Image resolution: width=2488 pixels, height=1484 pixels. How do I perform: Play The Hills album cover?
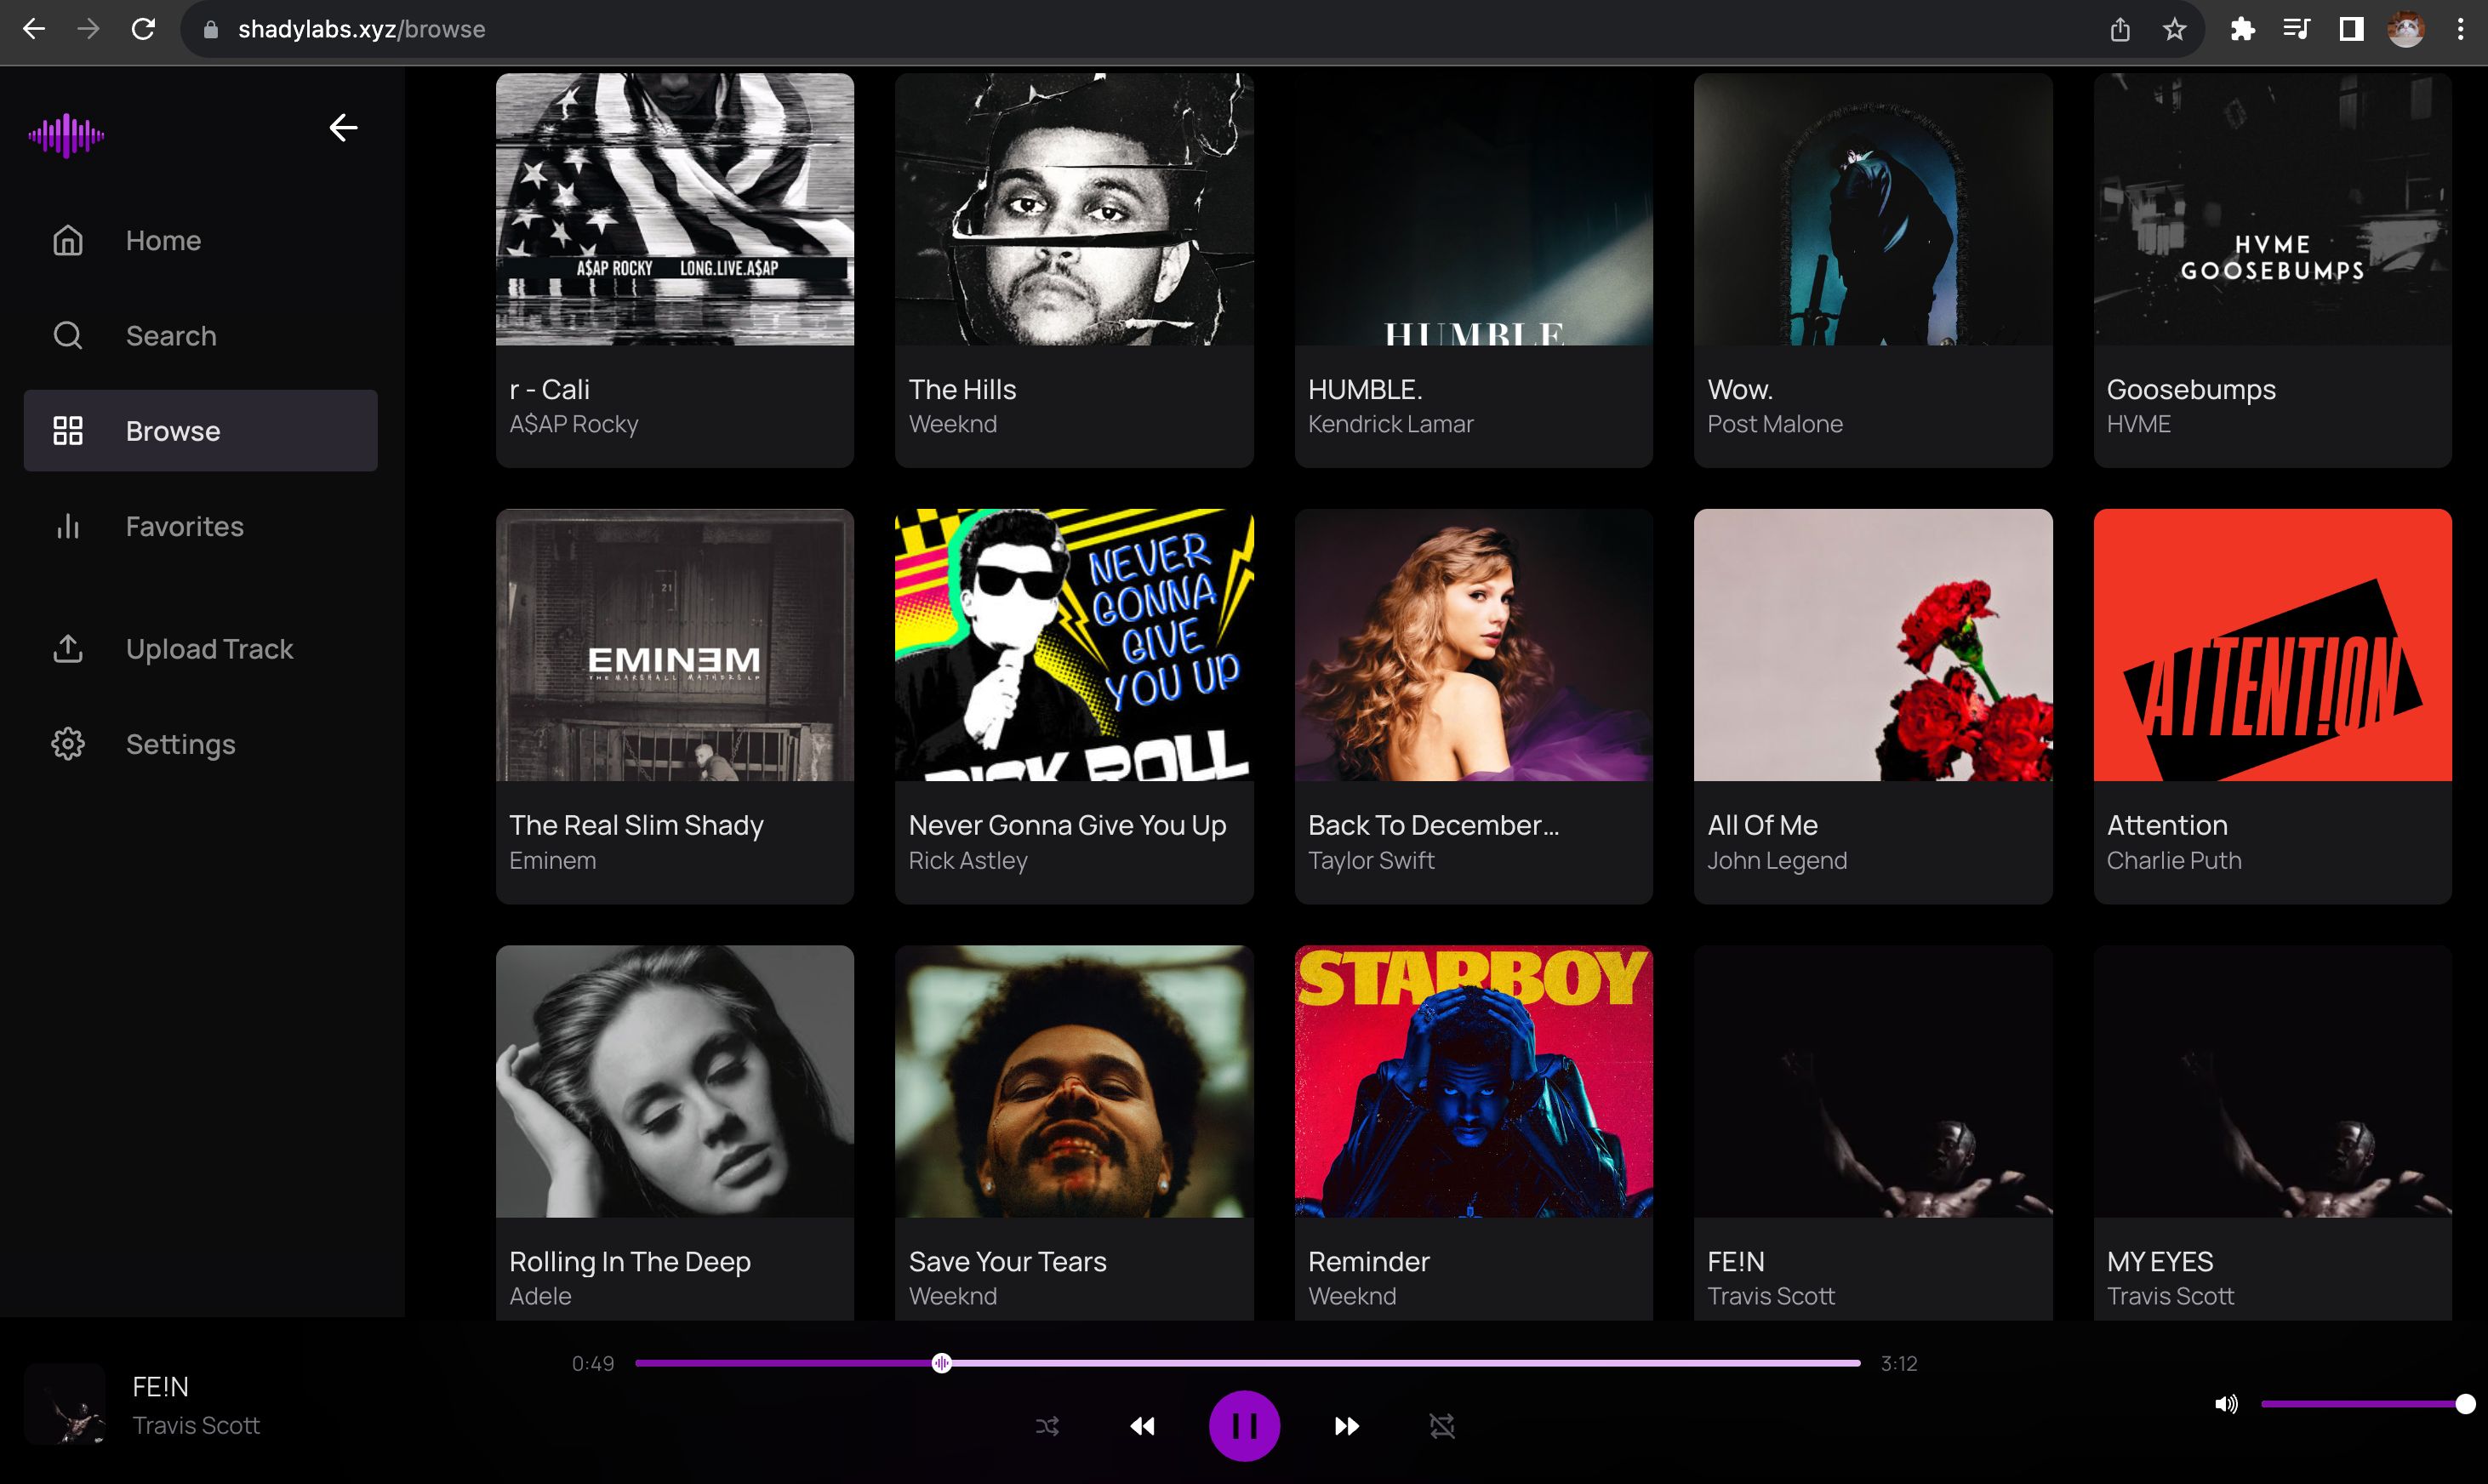tap(1074, 209)
